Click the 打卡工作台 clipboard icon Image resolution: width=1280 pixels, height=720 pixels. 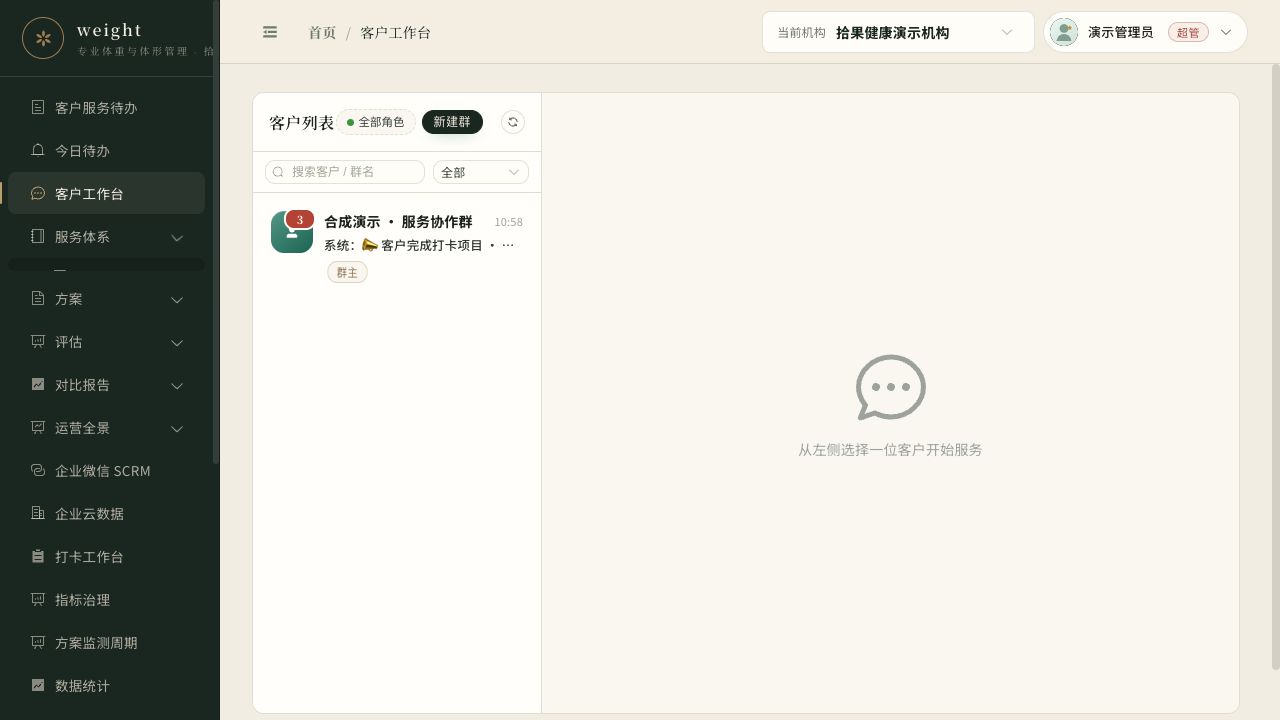pos(38,556)
